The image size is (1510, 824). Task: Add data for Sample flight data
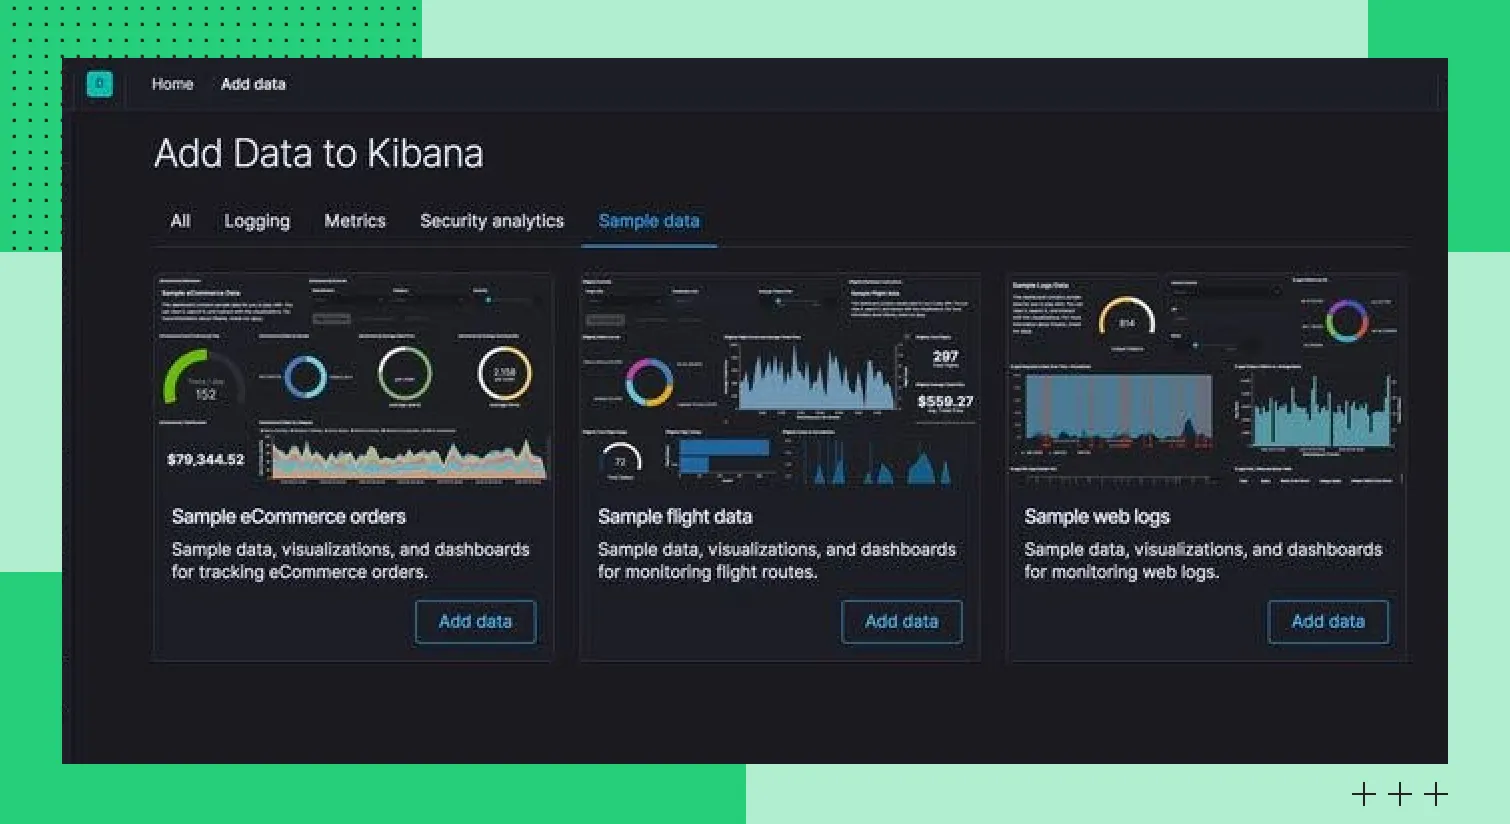[901, 622]
